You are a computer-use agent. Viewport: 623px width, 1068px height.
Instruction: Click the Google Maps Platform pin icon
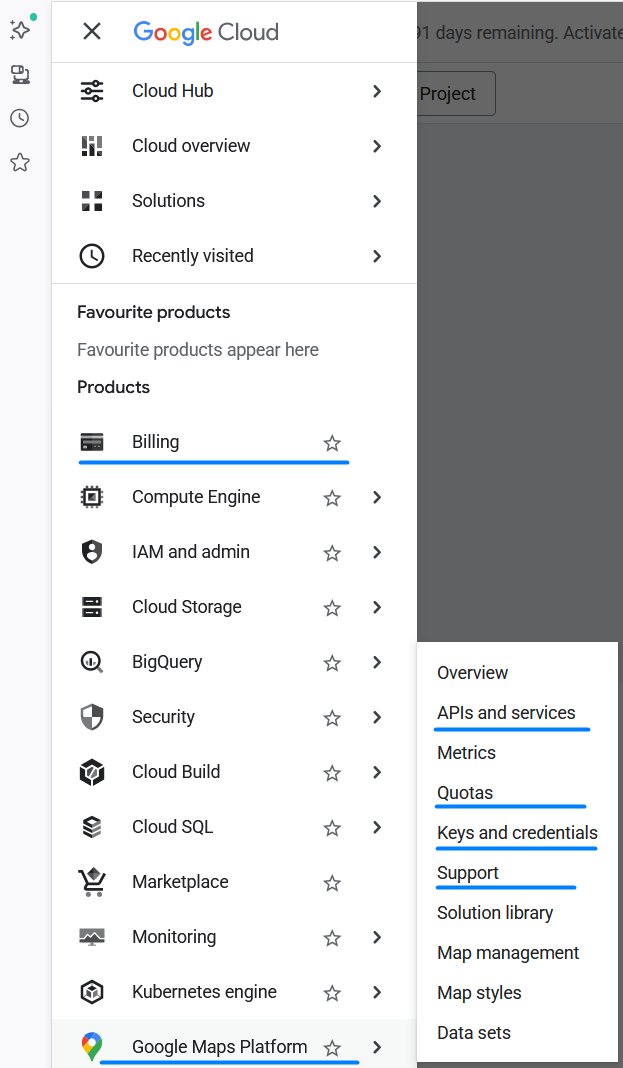pos(91,1047)
